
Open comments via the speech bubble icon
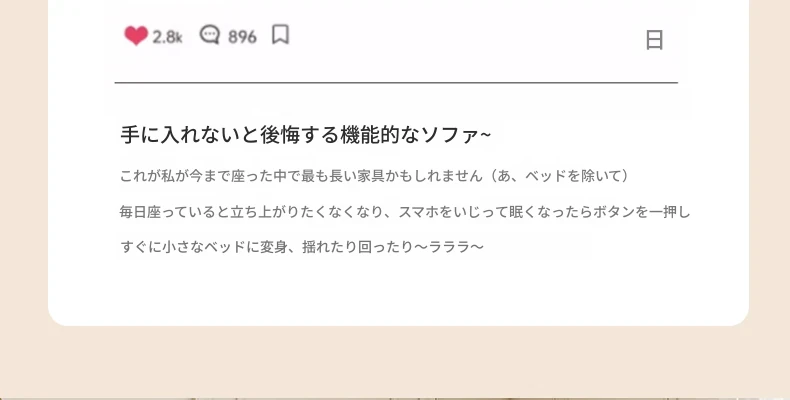(210, 35)
